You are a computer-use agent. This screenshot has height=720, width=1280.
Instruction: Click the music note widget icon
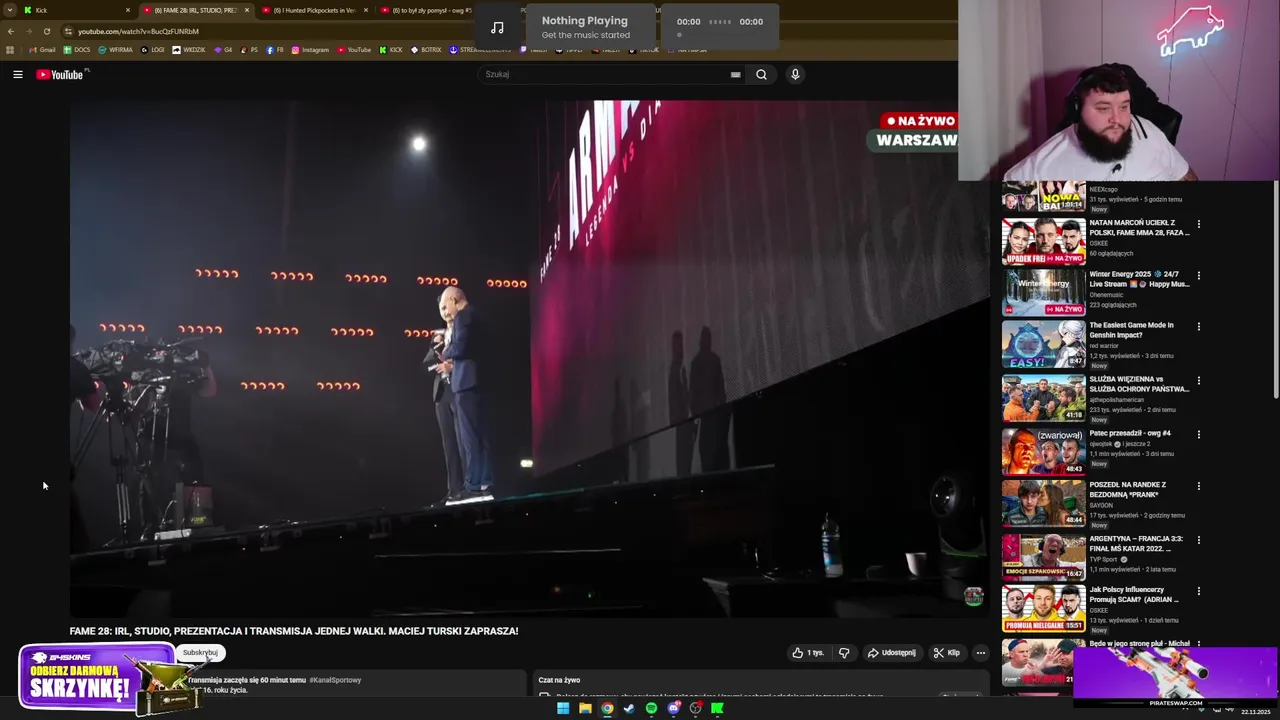pyautogui.click(x=497, y=27)
